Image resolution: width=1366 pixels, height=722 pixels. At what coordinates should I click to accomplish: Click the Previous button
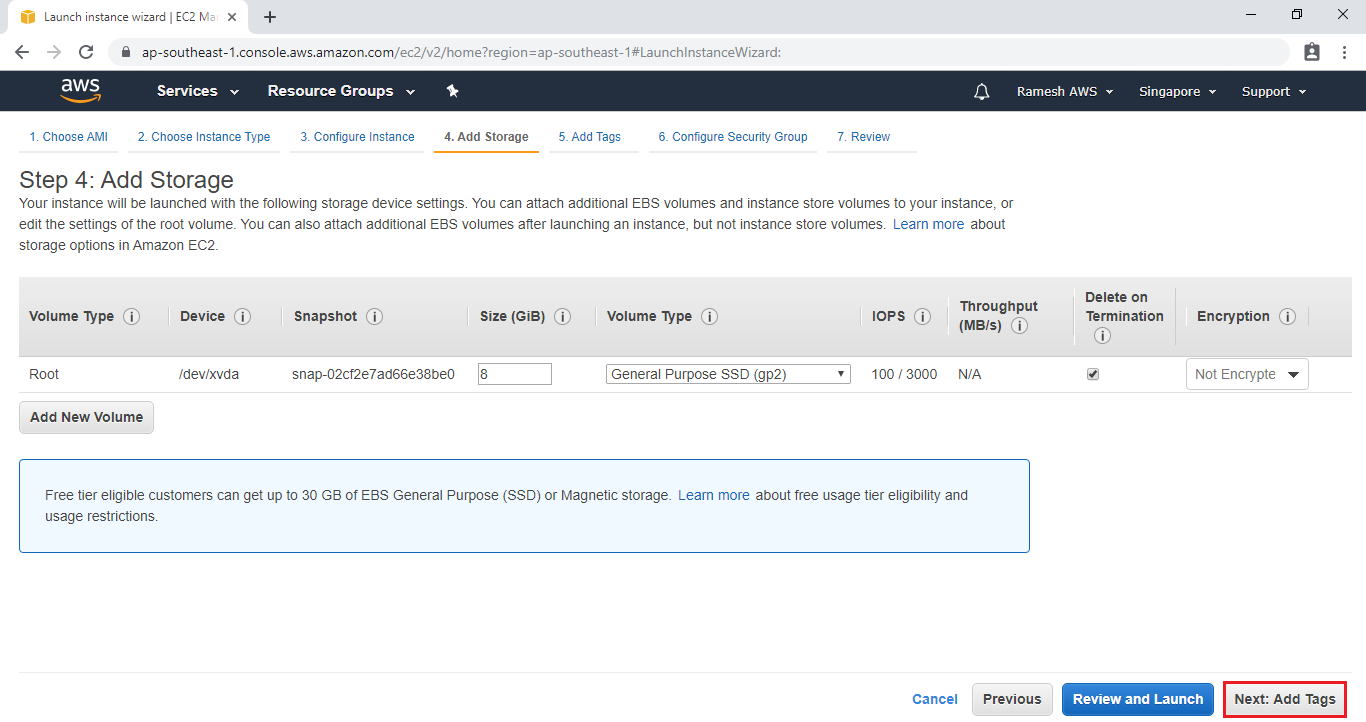tap(1012, 699)
